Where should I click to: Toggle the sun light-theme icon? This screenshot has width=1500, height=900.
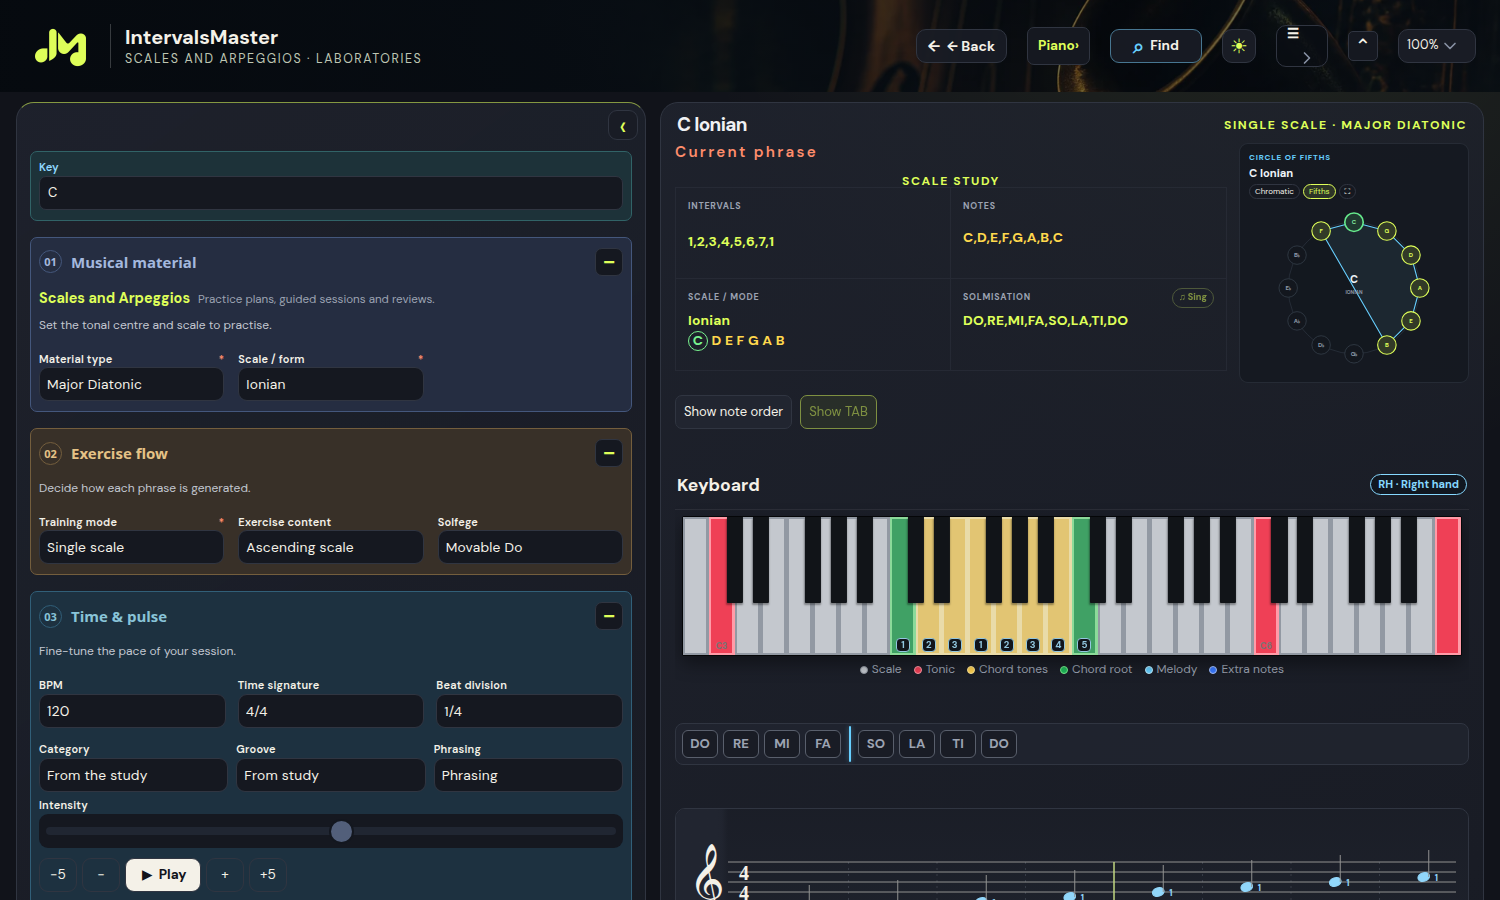(1239, 46)
